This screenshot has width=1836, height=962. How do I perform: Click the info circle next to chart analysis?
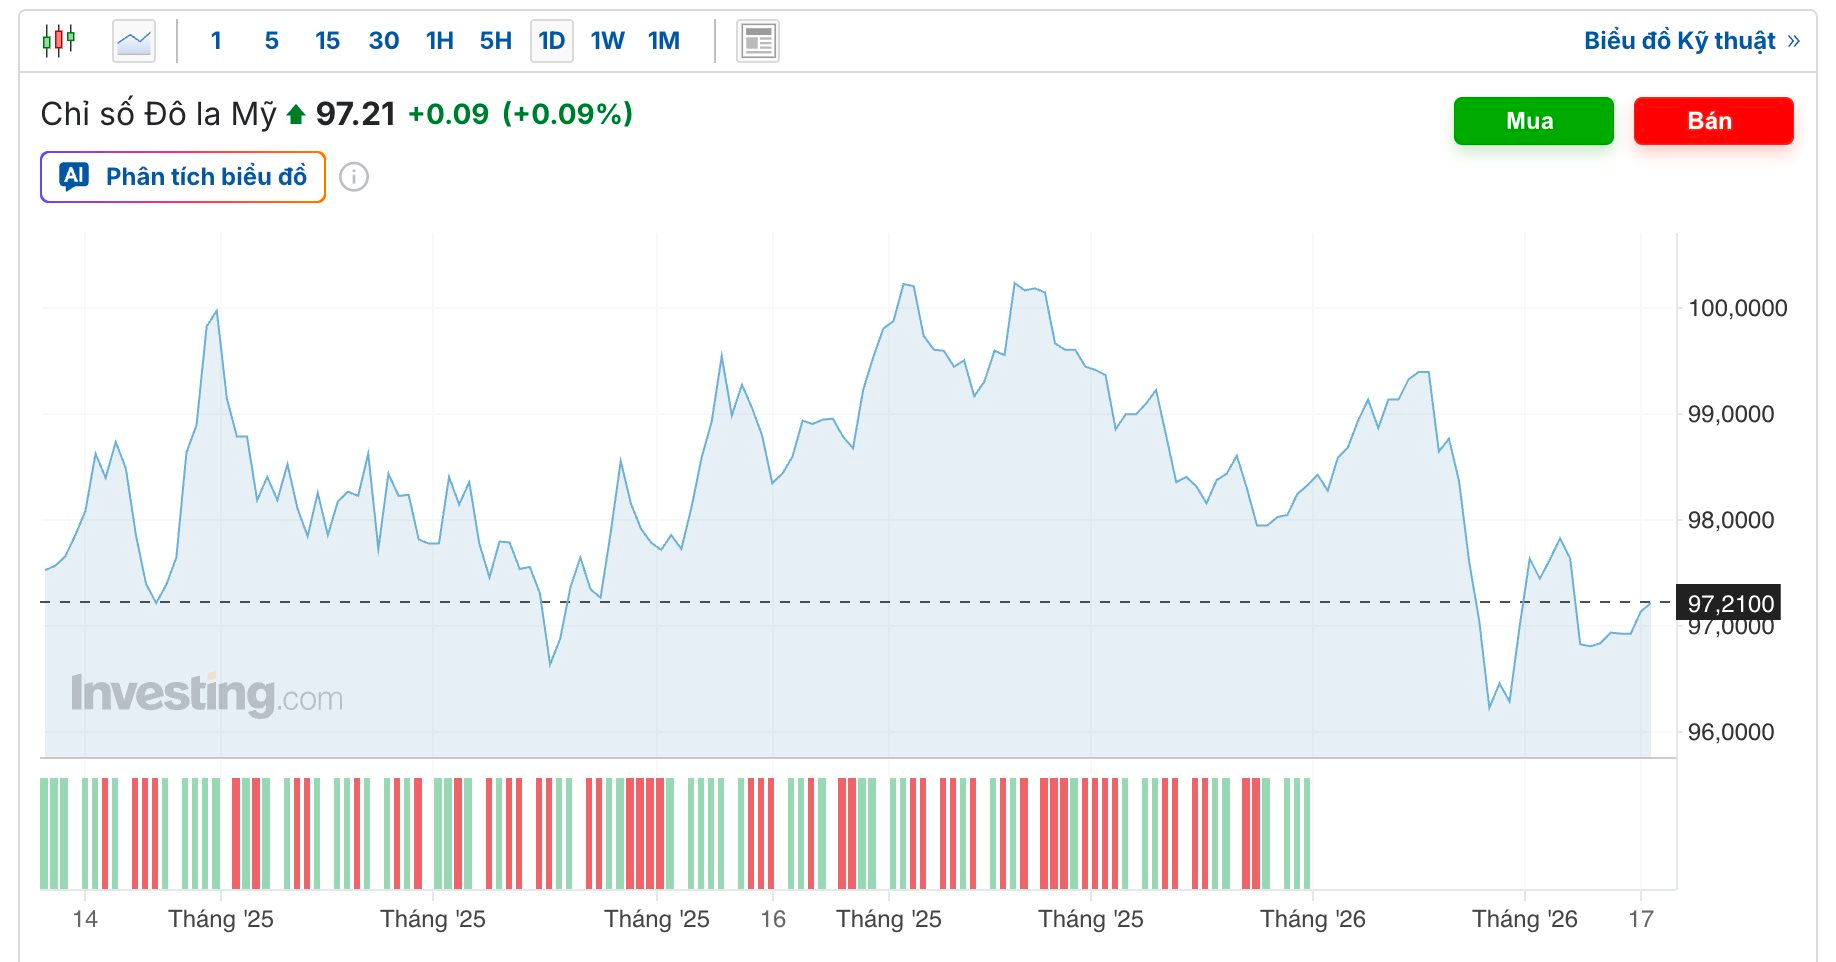pos(355,176)
